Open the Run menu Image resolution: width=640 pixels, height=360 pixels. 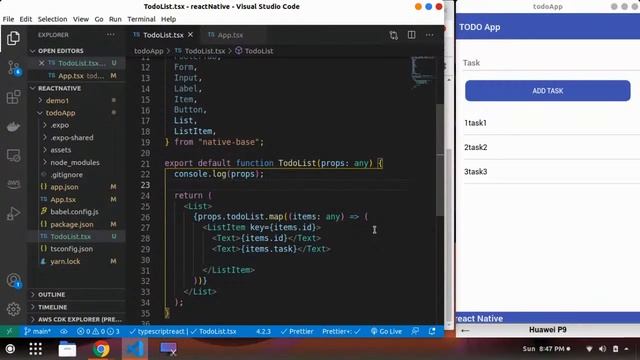pyautogui.click(x=115, y=19)
